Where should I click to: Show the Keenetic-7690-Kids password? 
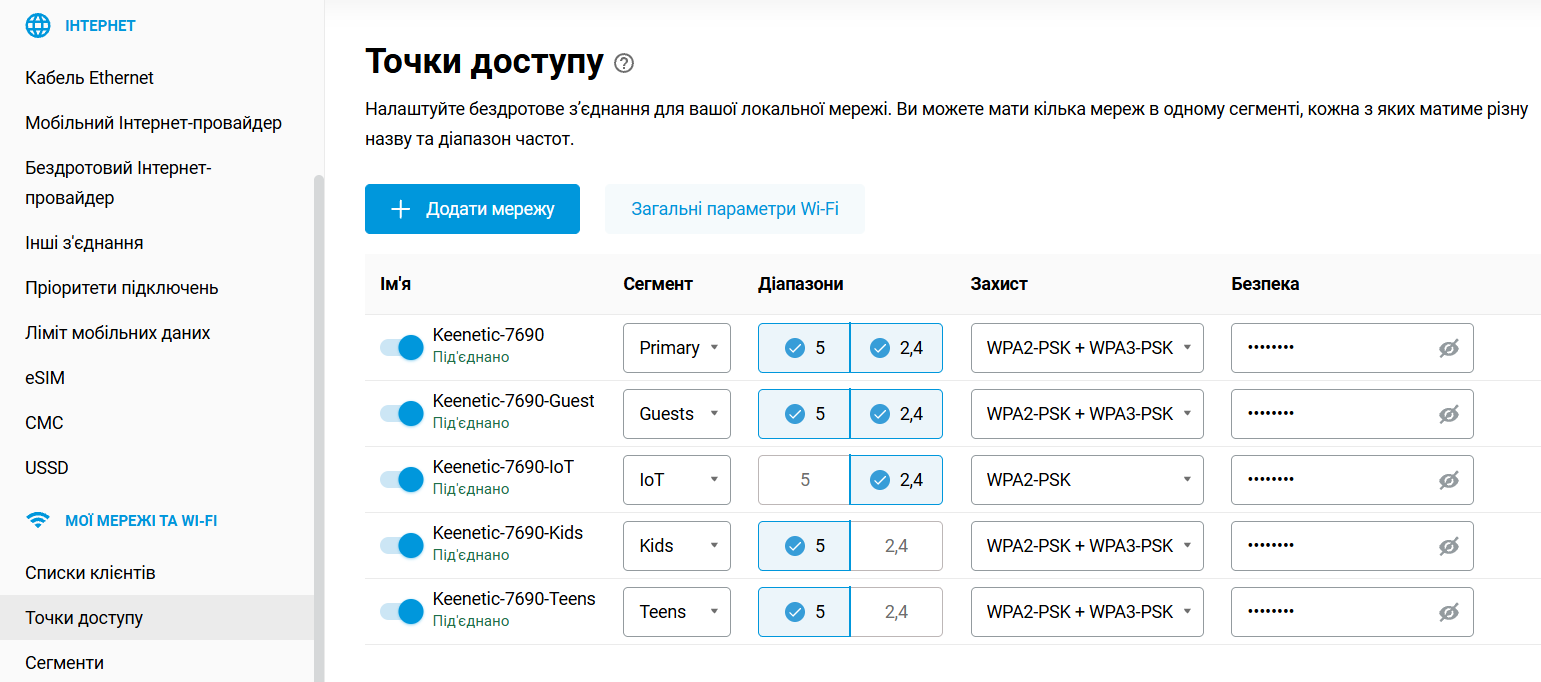pos(1449,546)
